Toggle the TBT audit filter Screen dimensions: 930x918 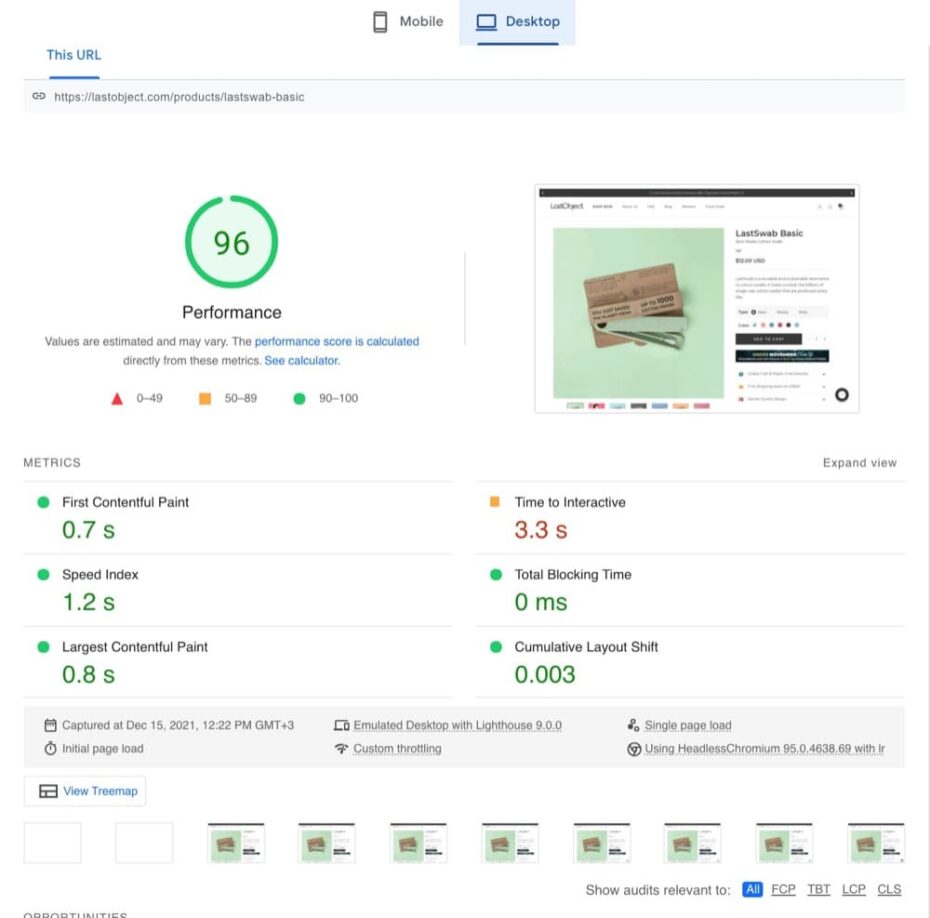(x=818, y=889)
